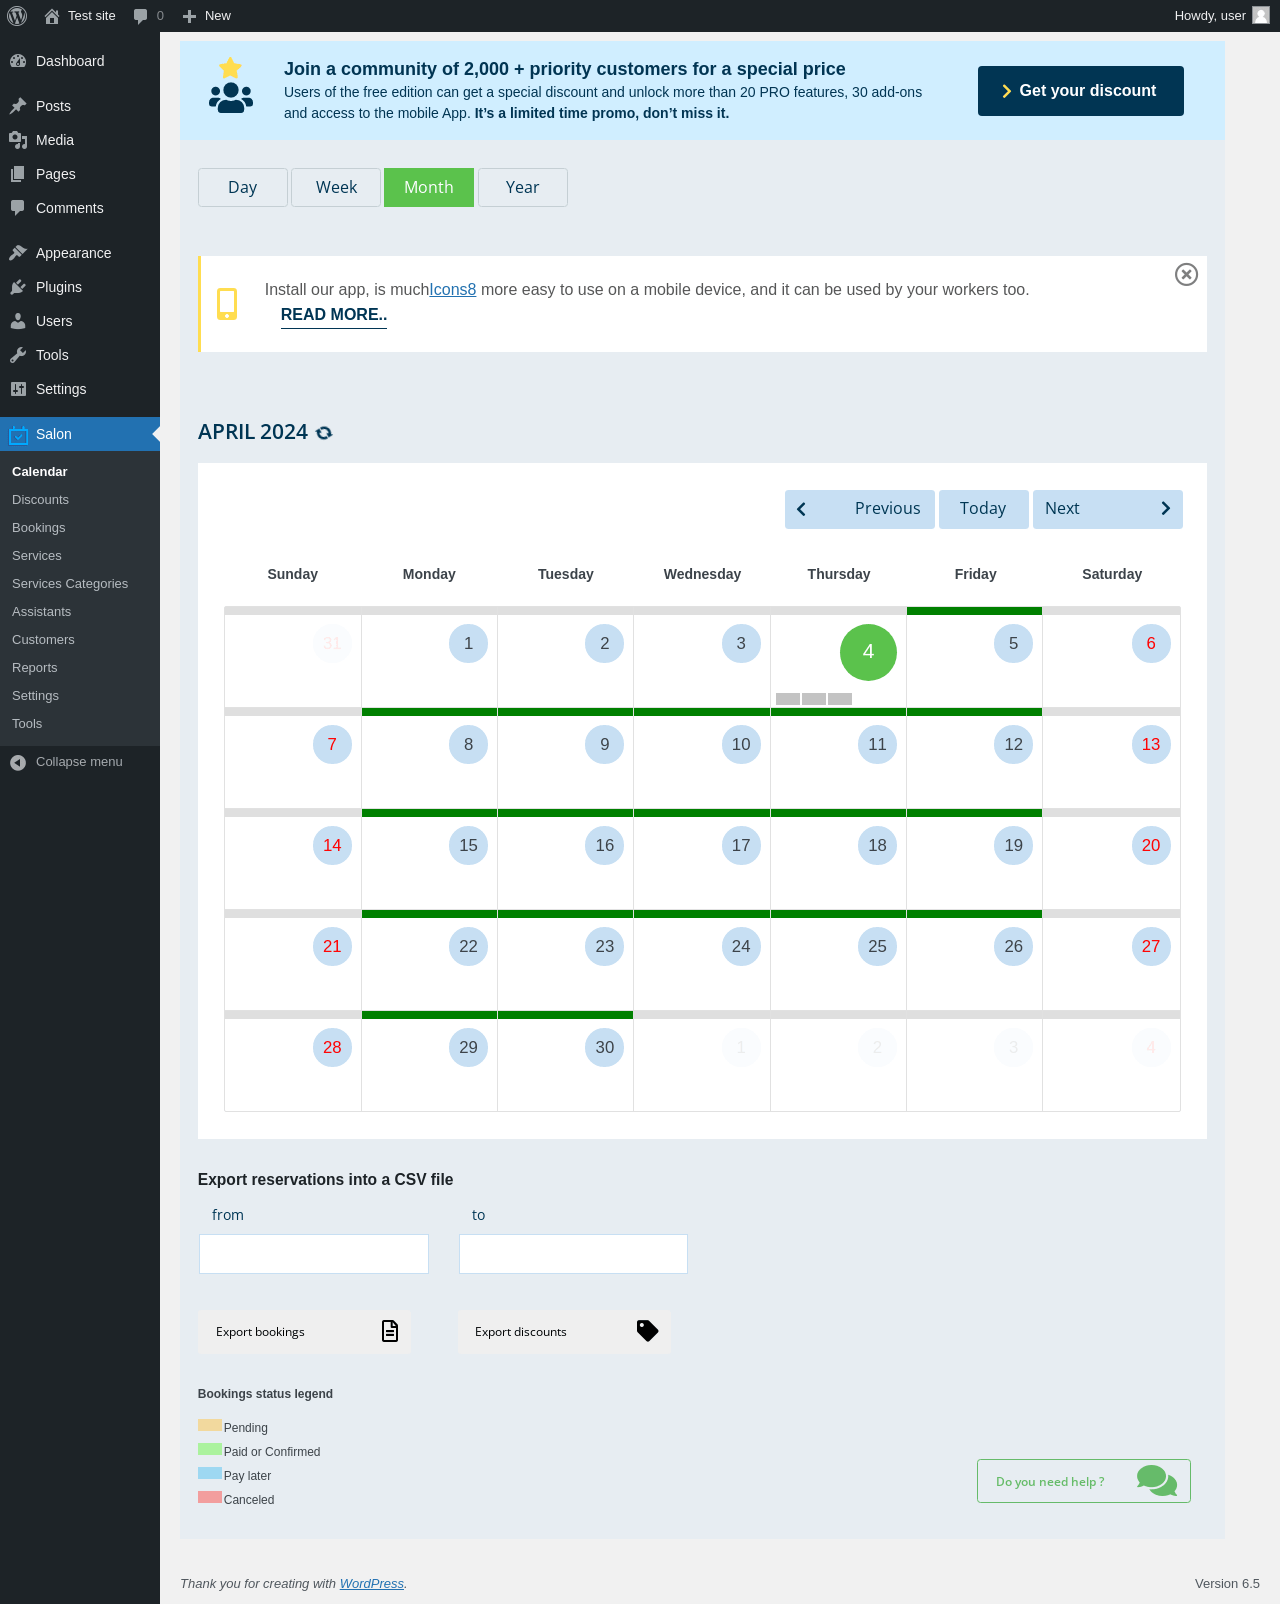Viewport: 1280px width, 1604px height.
Task: Open the New content dropdown
Action: pos(207,16)
